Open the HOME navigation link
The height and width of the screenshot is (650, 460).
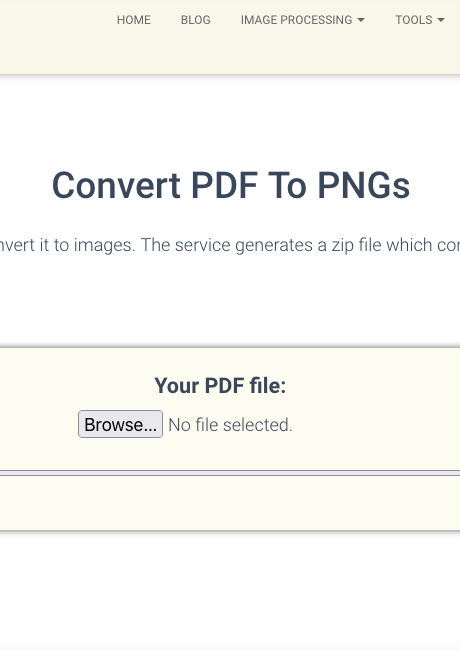click(133, 20)
